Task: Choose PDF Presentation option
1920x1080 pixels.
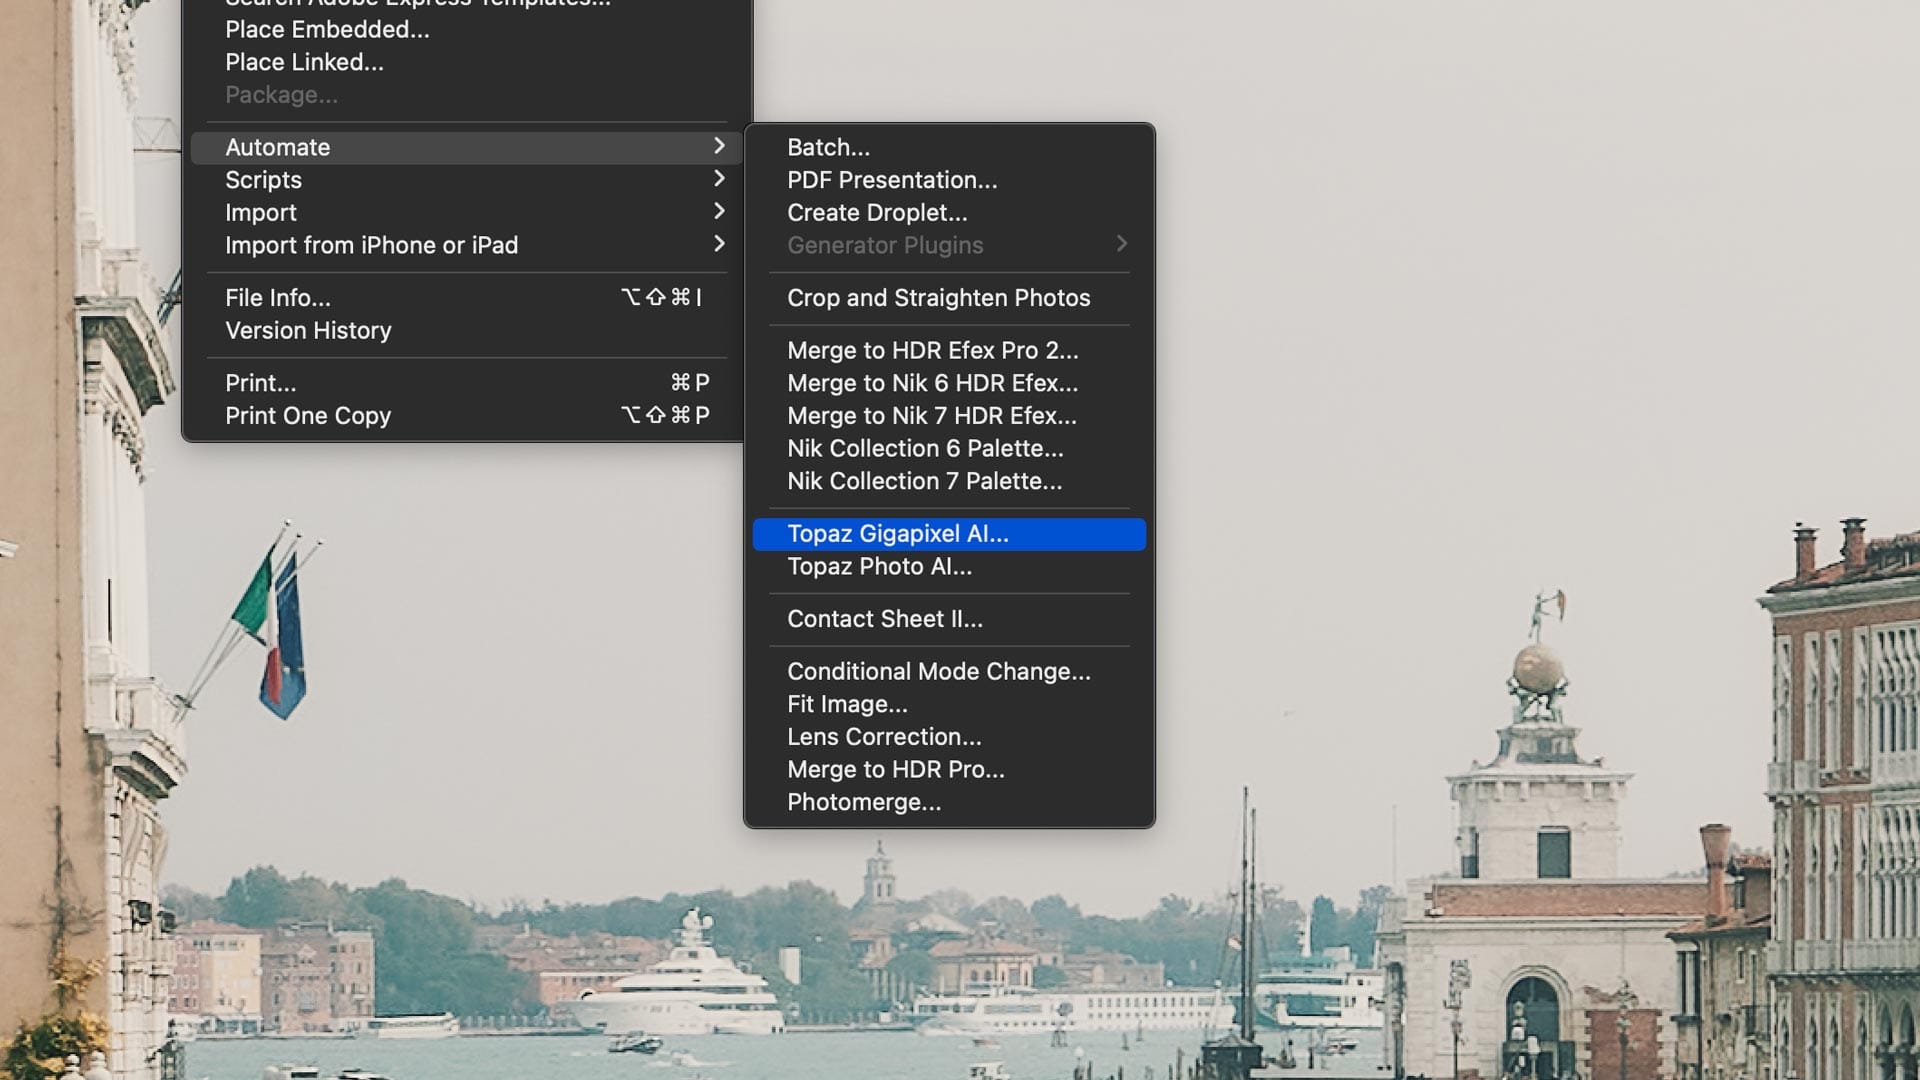Action: pos(892,180)
